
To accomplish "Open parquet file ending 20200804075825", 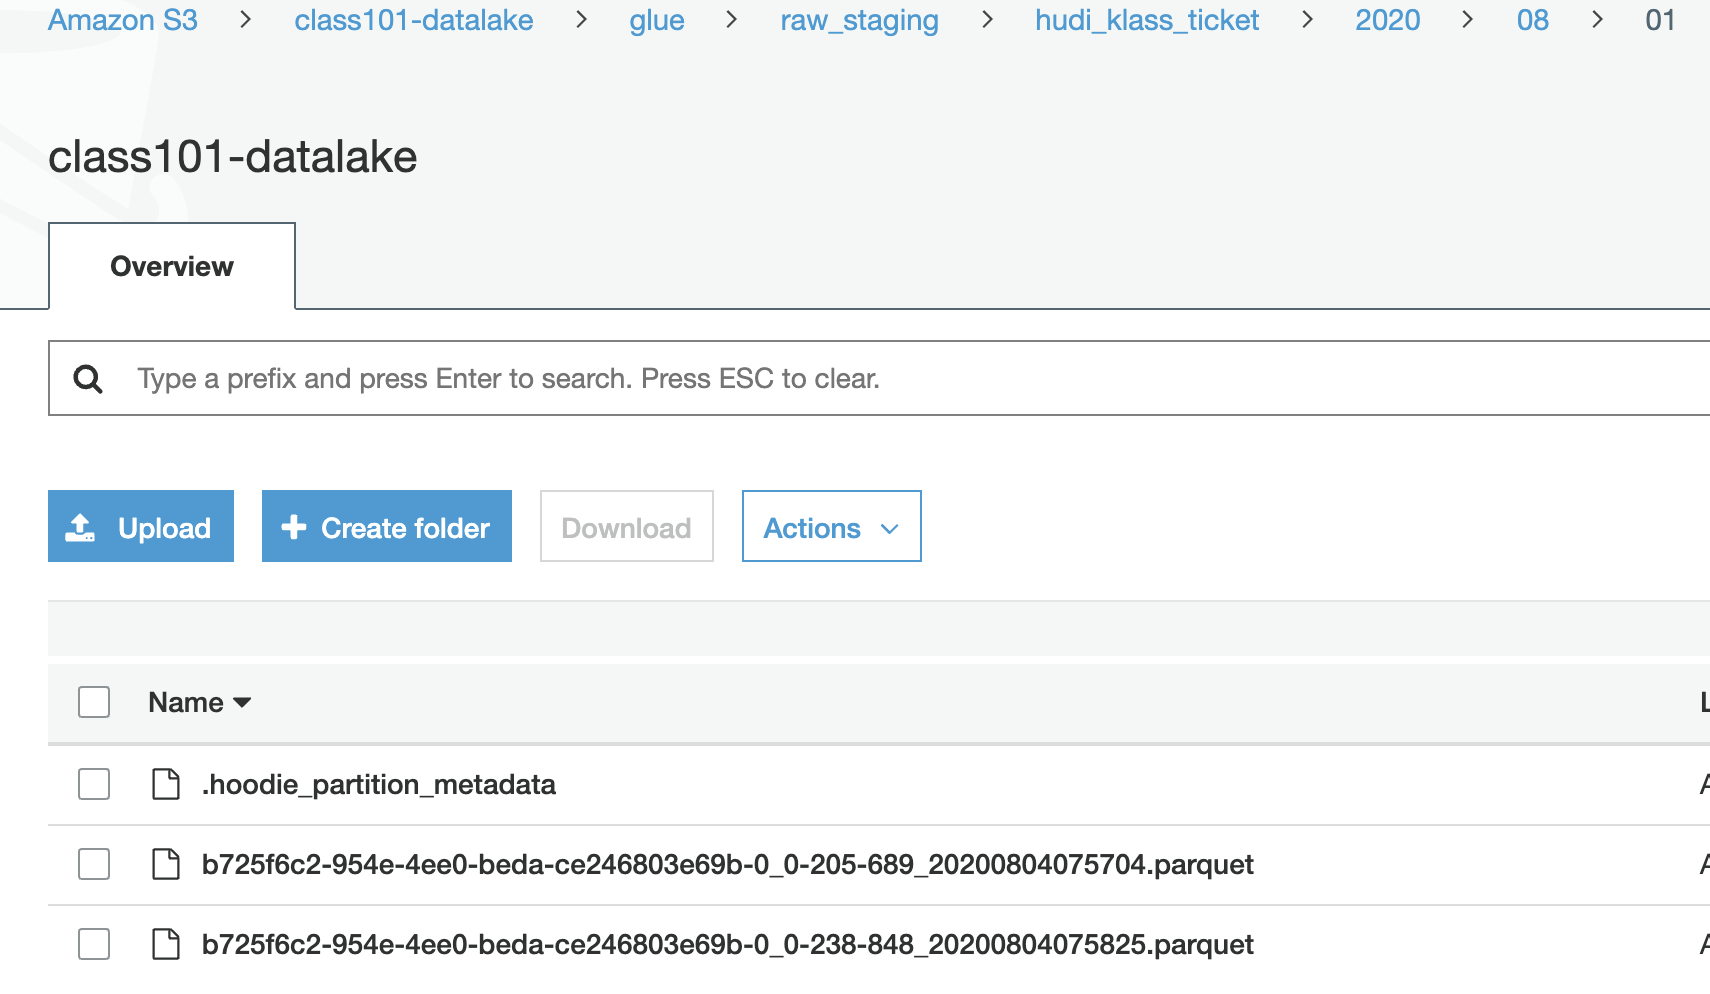I will tap(727, 944).
